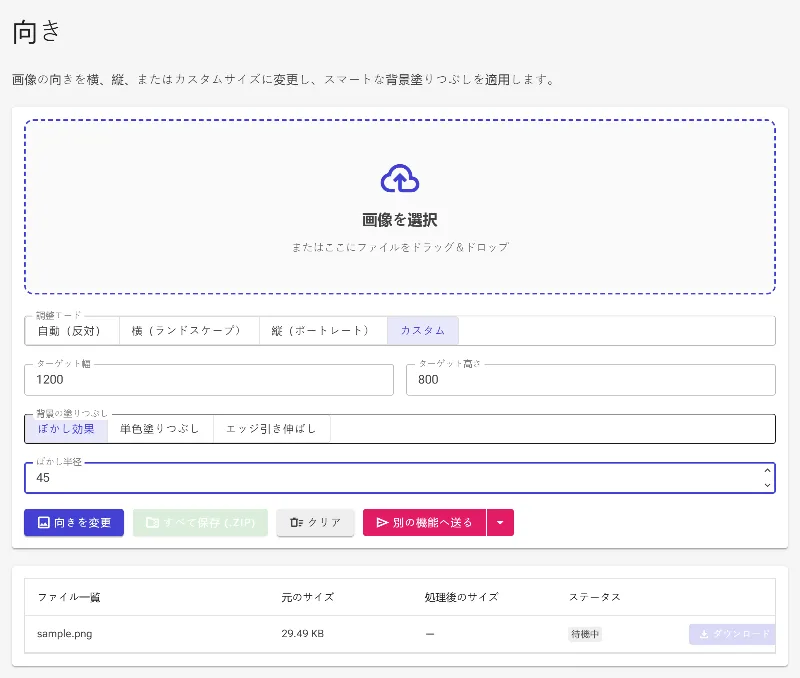800x678 pixels.
Task: Click the 処理後のサイズ column header
Action: [461, 597]
